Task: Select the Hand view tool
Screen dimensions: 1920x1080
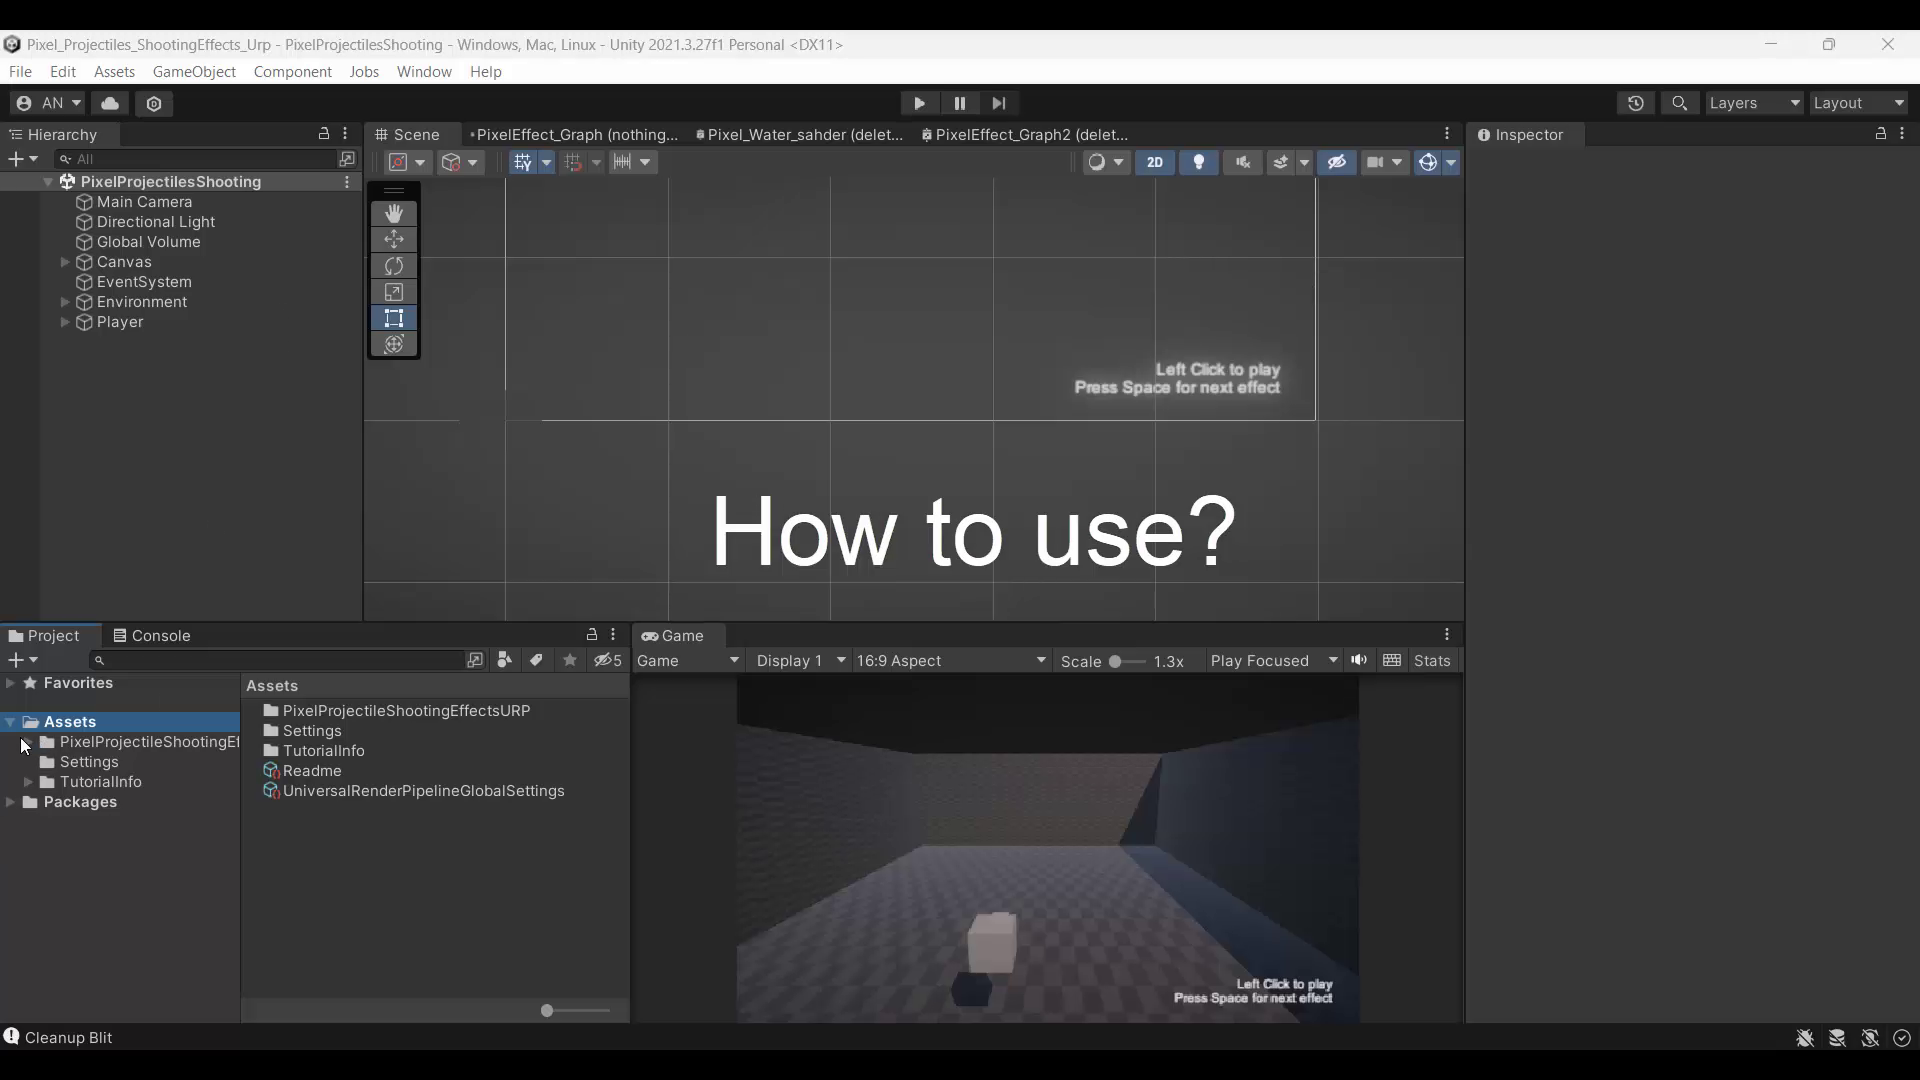Action: [394, 213]
